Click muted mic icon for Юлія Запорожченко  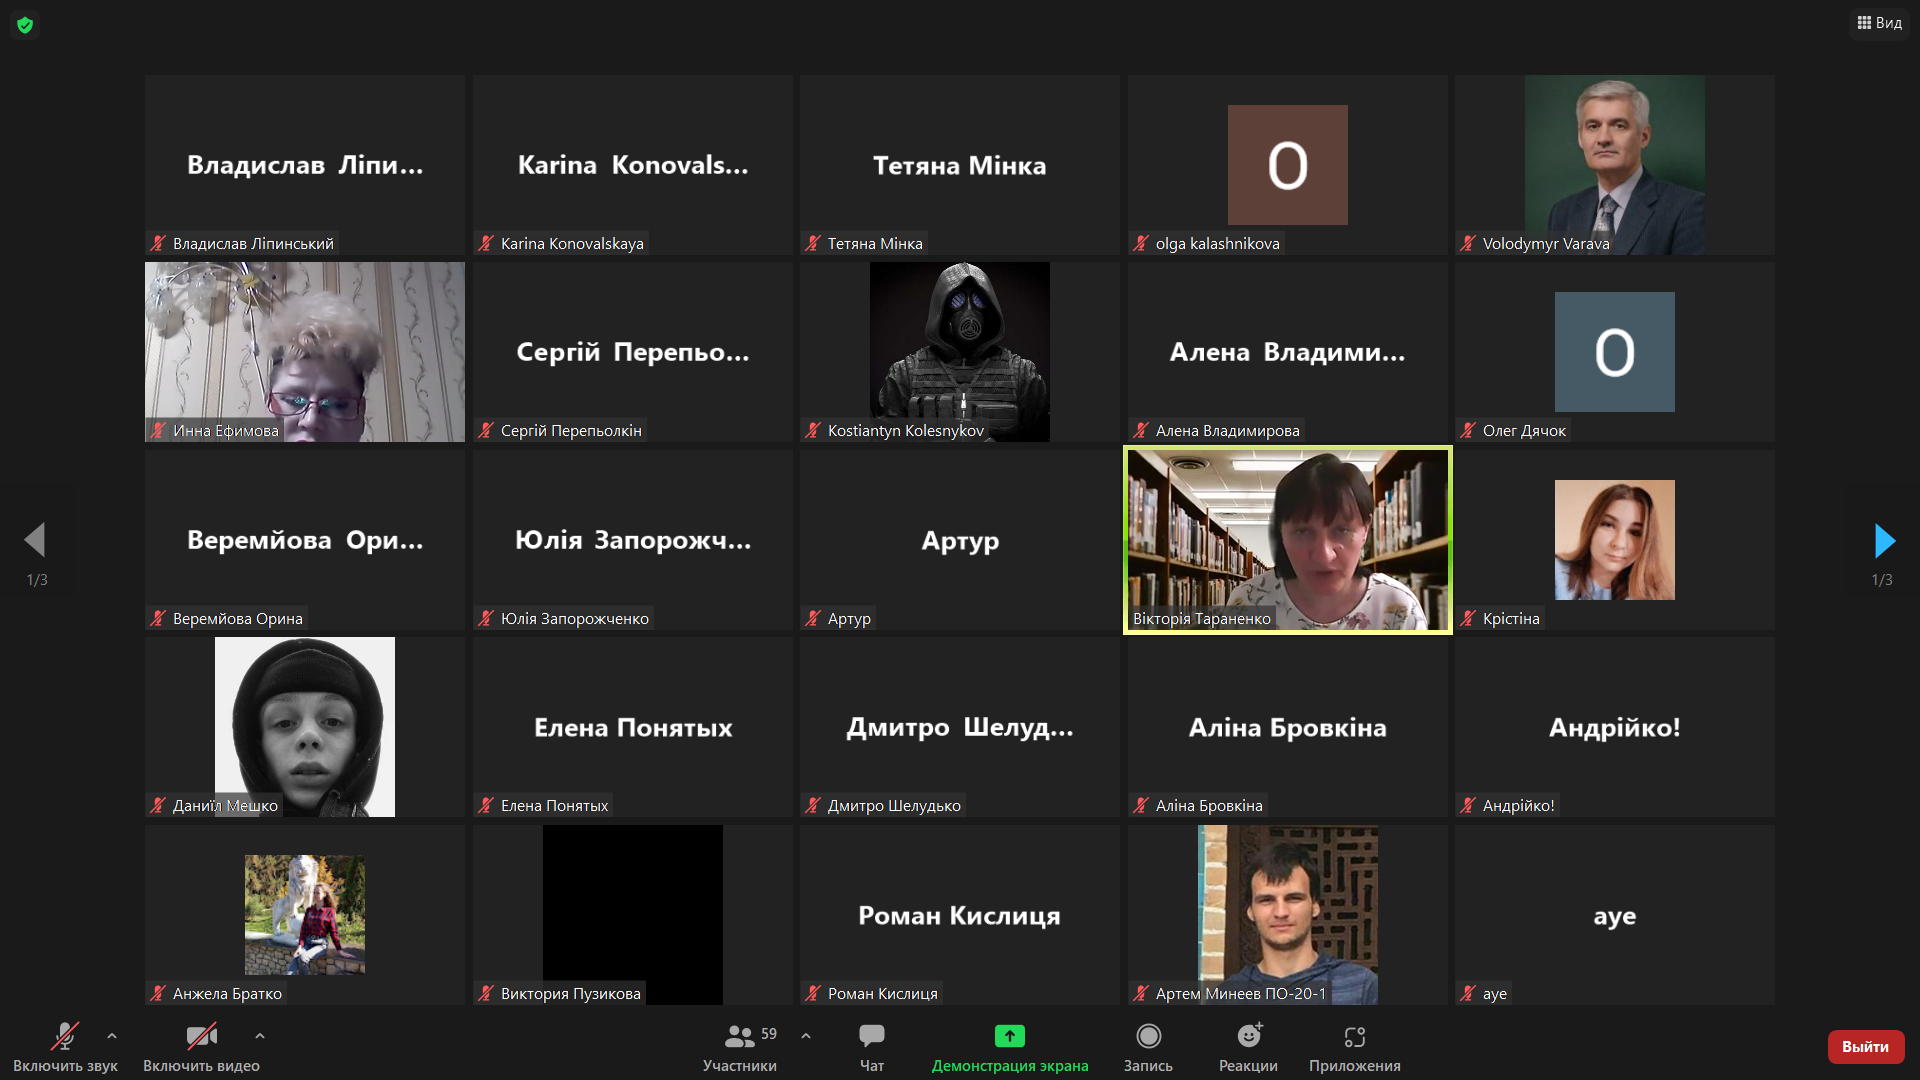[486, 618]
